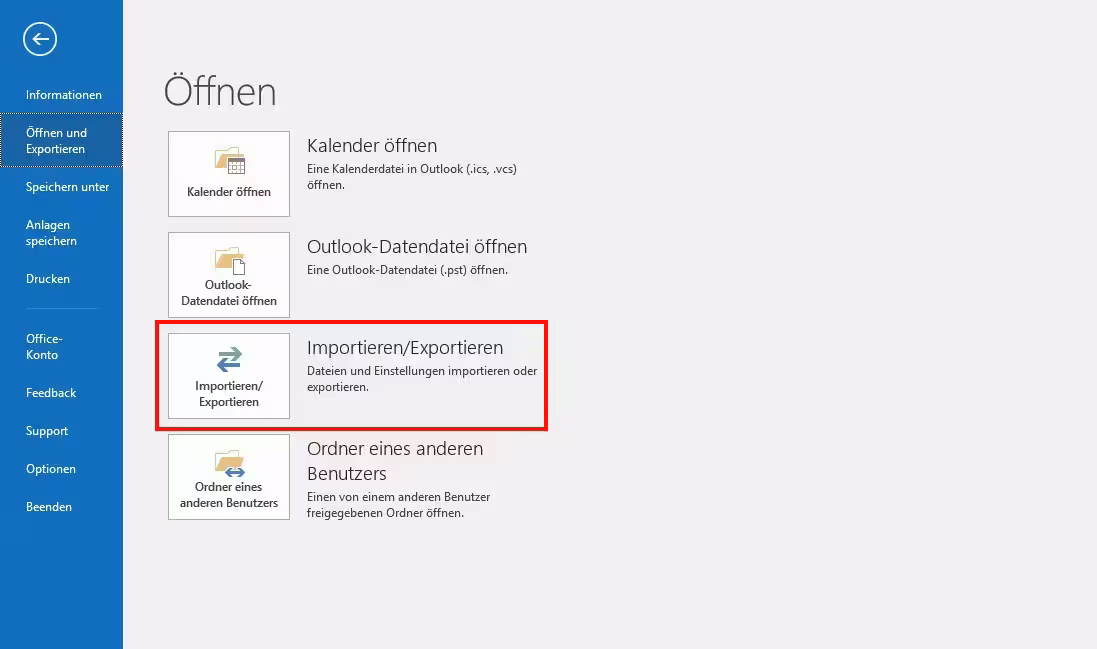Click the Outlook-Datendatei öffnen tile button
Screen dimensions: 1097x649
point(229,275)
